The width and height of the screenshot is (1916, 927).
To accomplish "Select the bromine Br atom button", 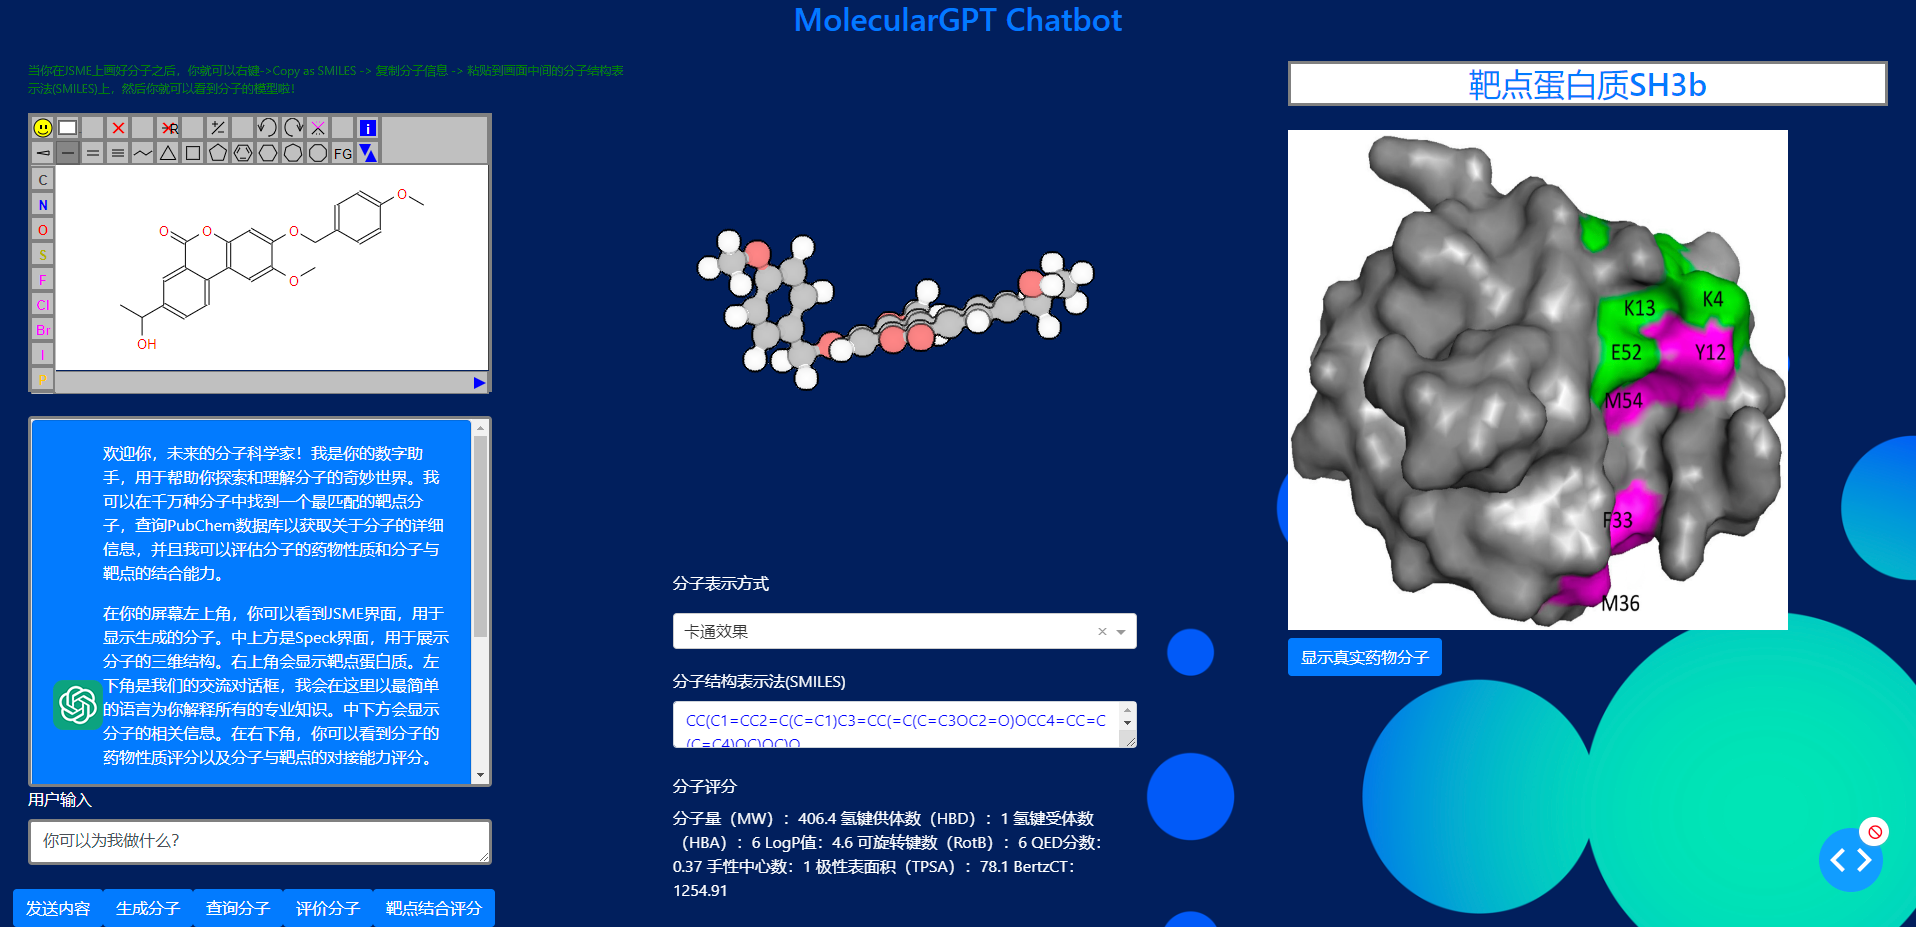I will click(43, 330).
